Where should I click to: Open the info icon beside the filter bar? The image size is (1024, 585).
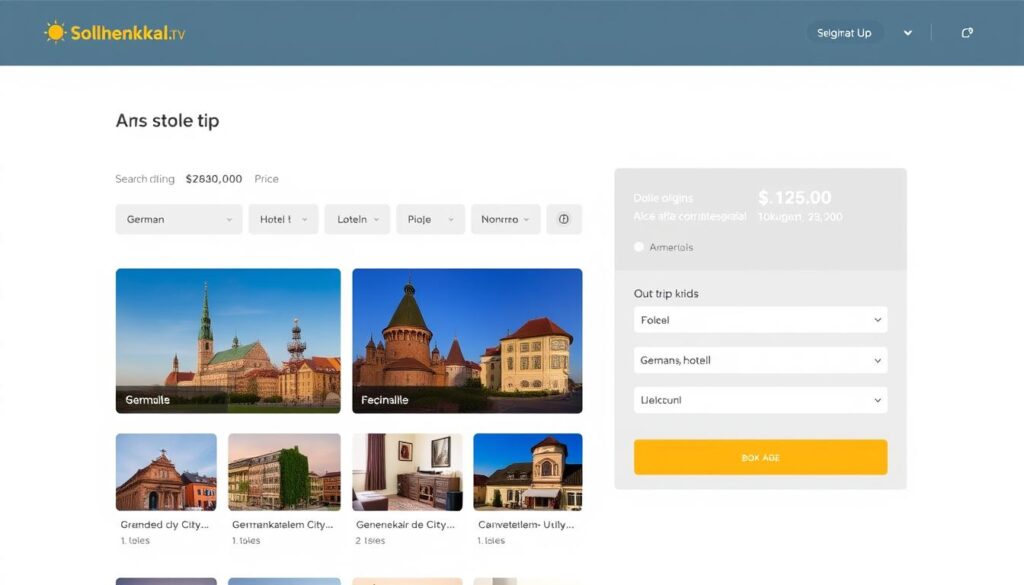tap(564, 219)
